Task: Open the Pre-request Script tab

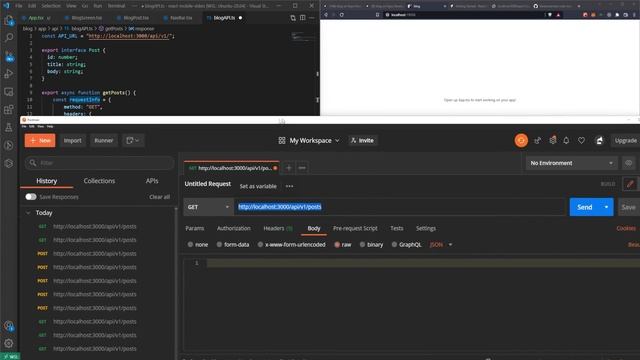Action: pyautogui.click(x=355, y=228)
